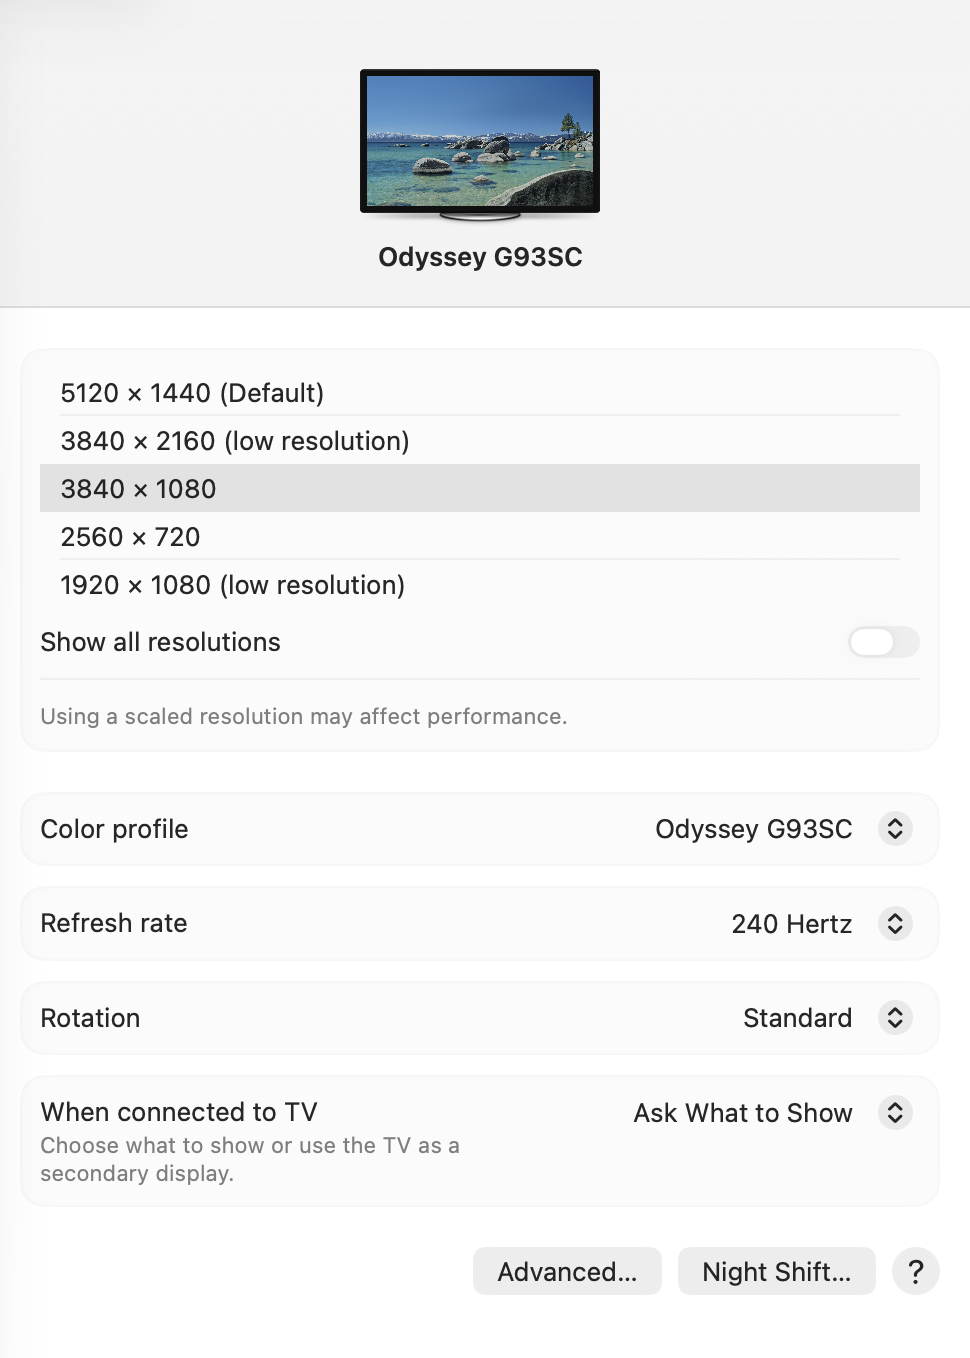
Task: Open the When connected to TV stepper arrows
Action: pos(895,1112)
